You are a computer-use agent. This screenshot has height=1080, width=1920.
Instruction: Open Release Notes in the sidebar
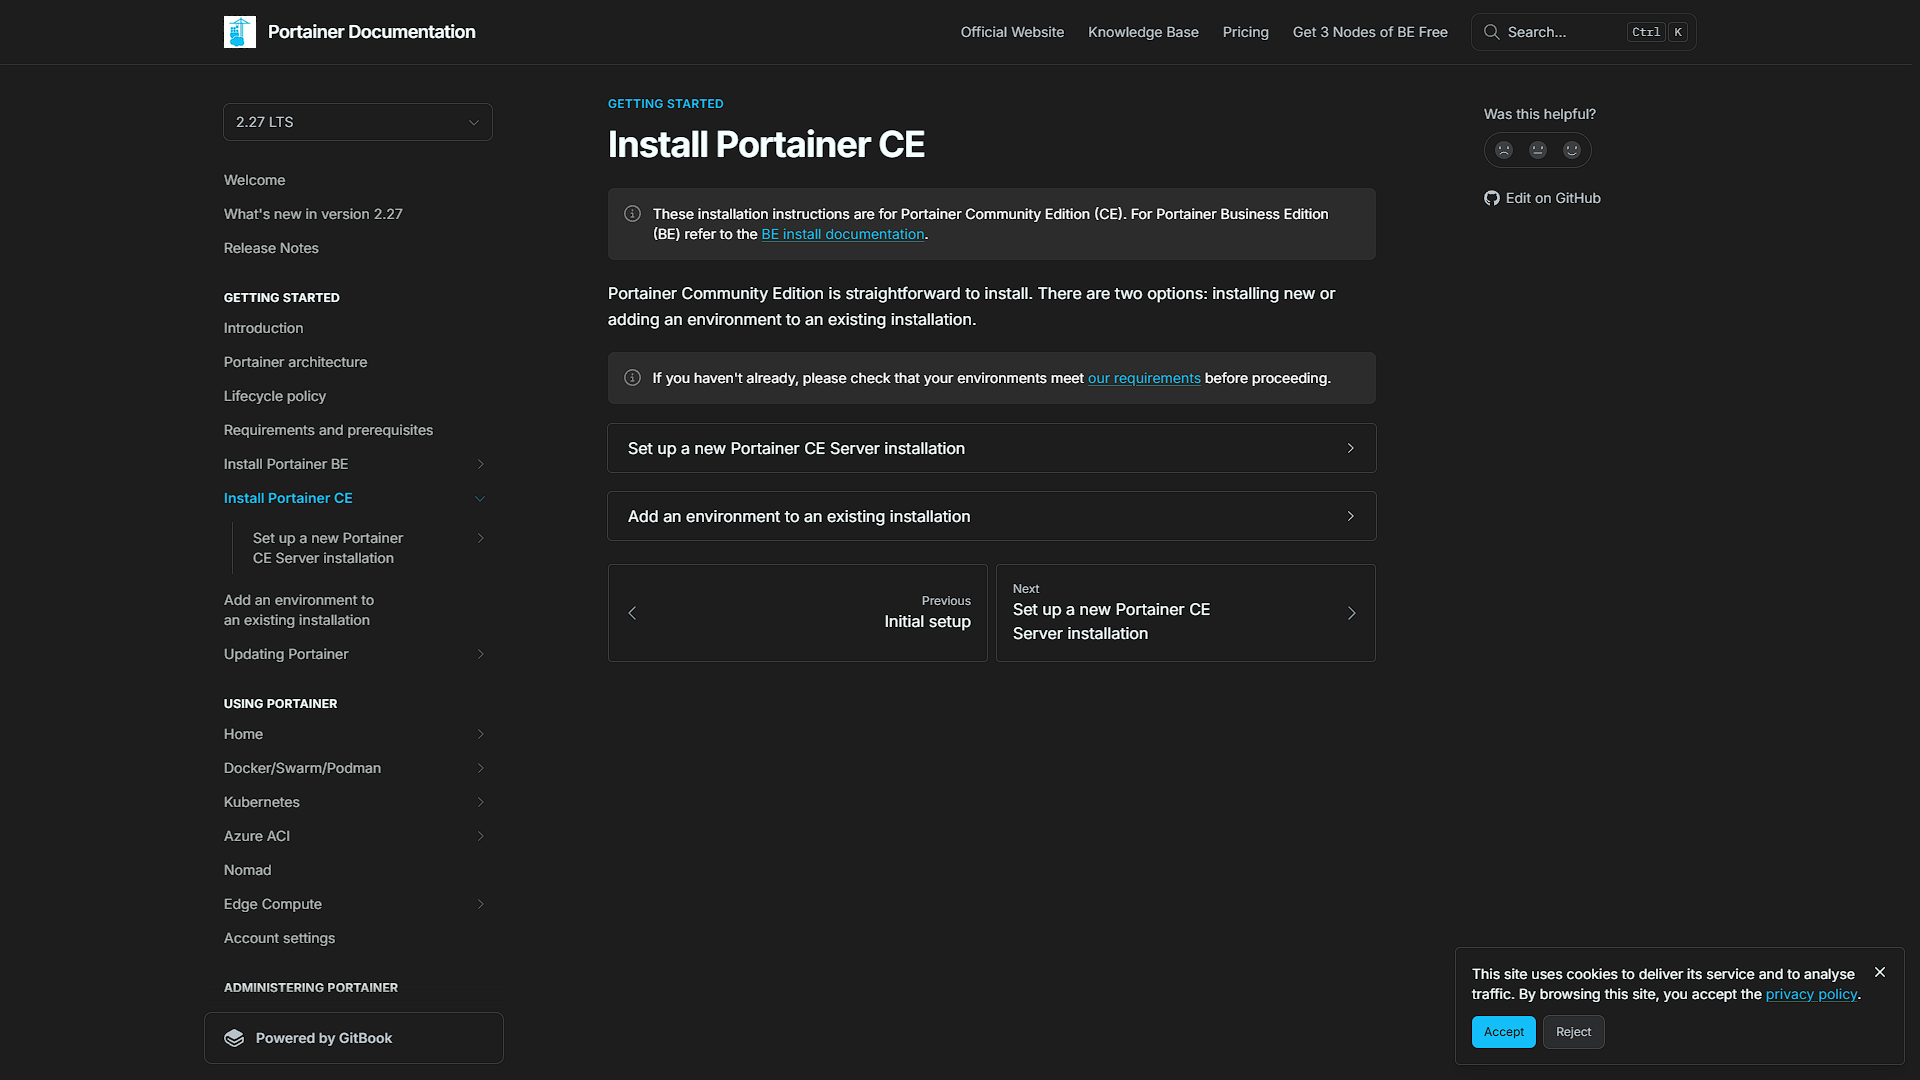tap(271, 248)
